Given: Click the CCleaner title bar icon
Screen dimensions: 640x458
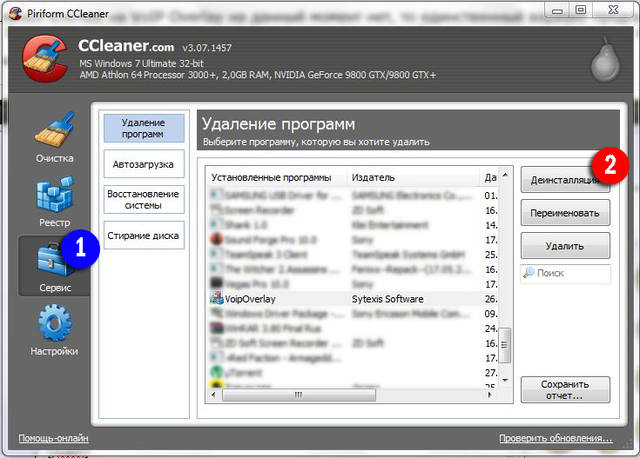Looking at the screenshot, I should click(15, 13).
